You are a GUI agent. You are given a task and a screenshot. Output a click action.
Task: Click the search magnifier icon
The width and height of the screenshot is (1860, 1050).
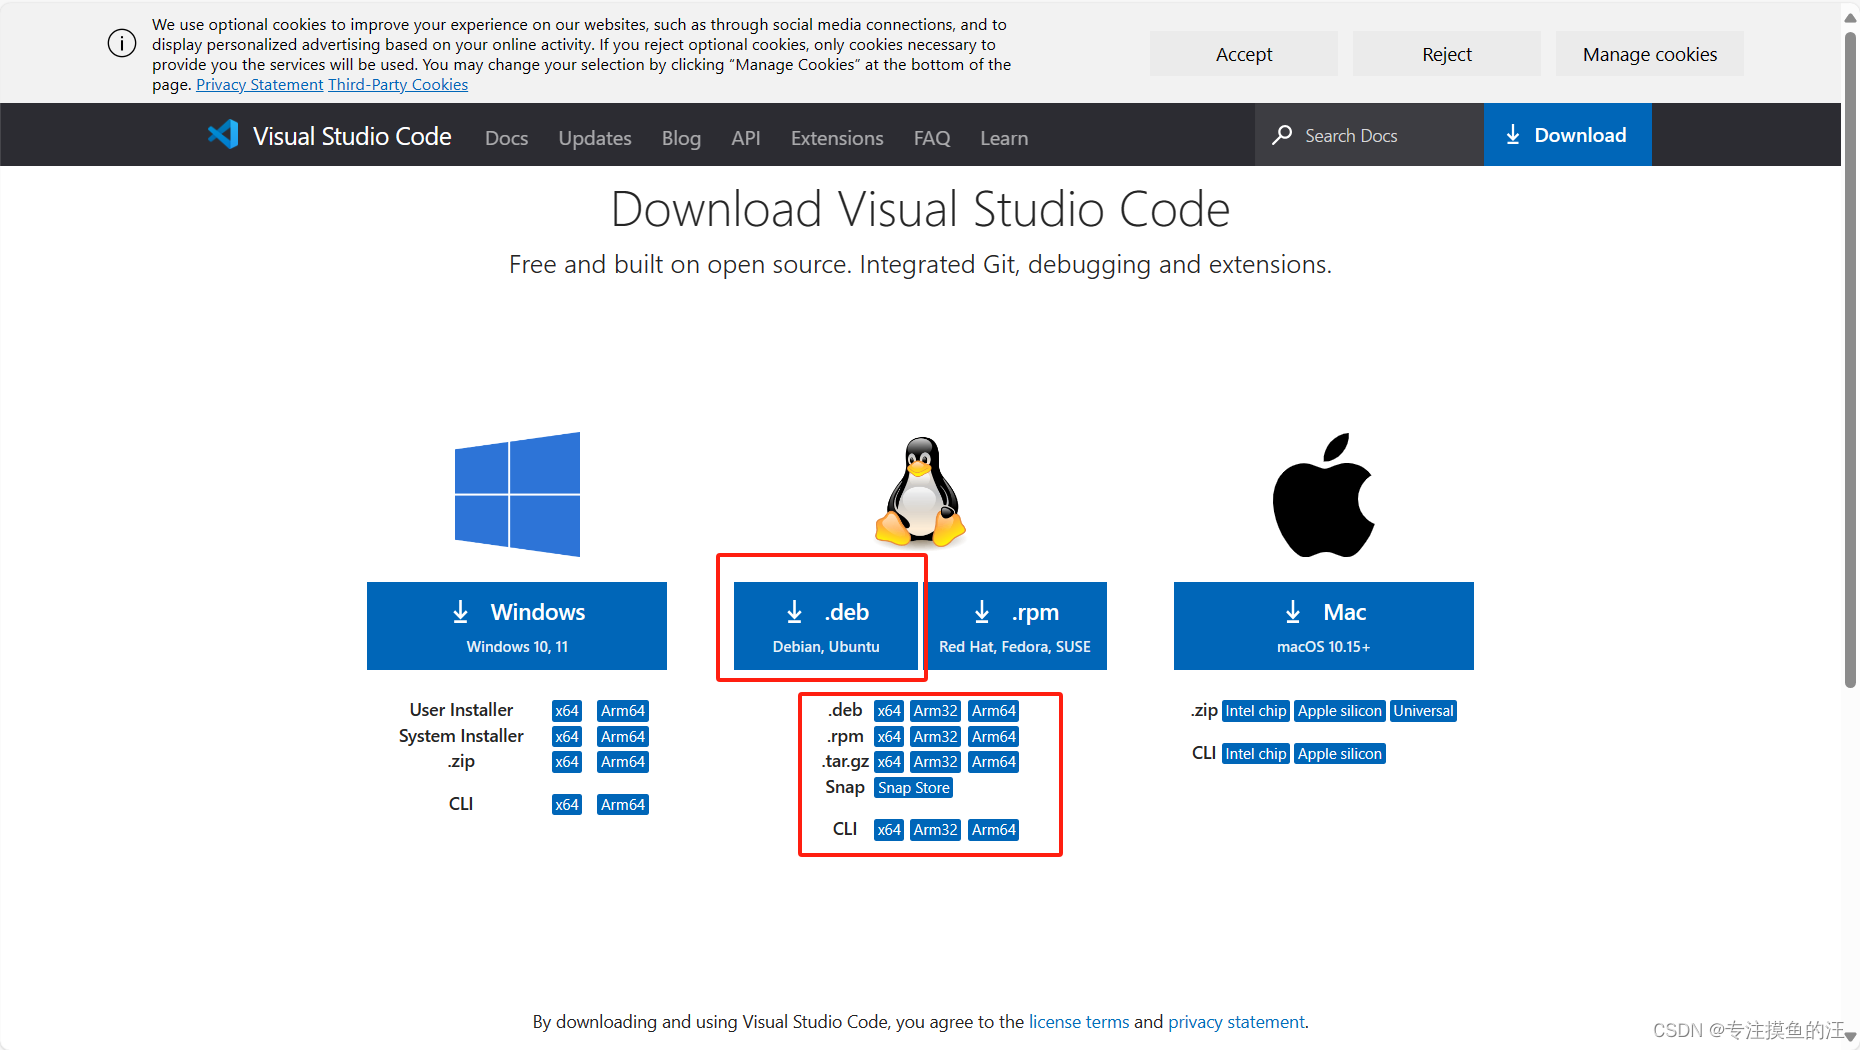tap(1282, 135)
